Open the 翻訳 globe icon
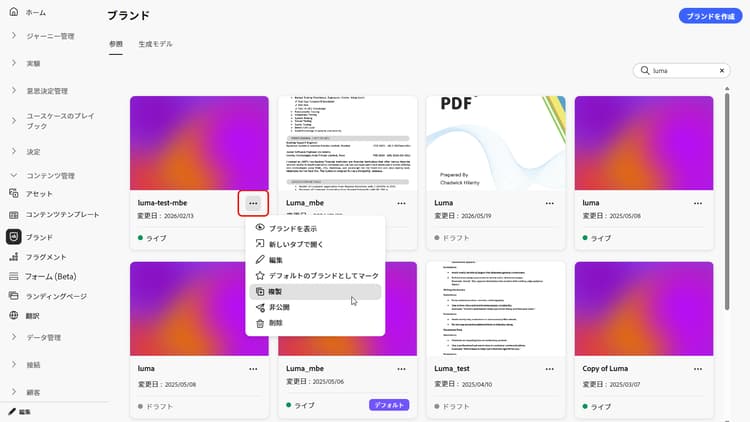 [x=14, y=315]
